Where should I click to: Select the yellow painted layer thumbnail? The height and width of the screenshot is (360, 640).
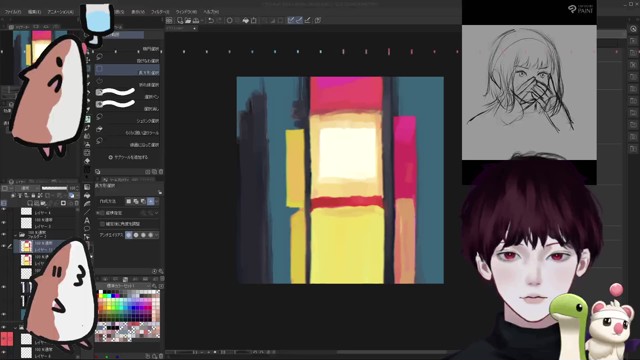[26, 246]
